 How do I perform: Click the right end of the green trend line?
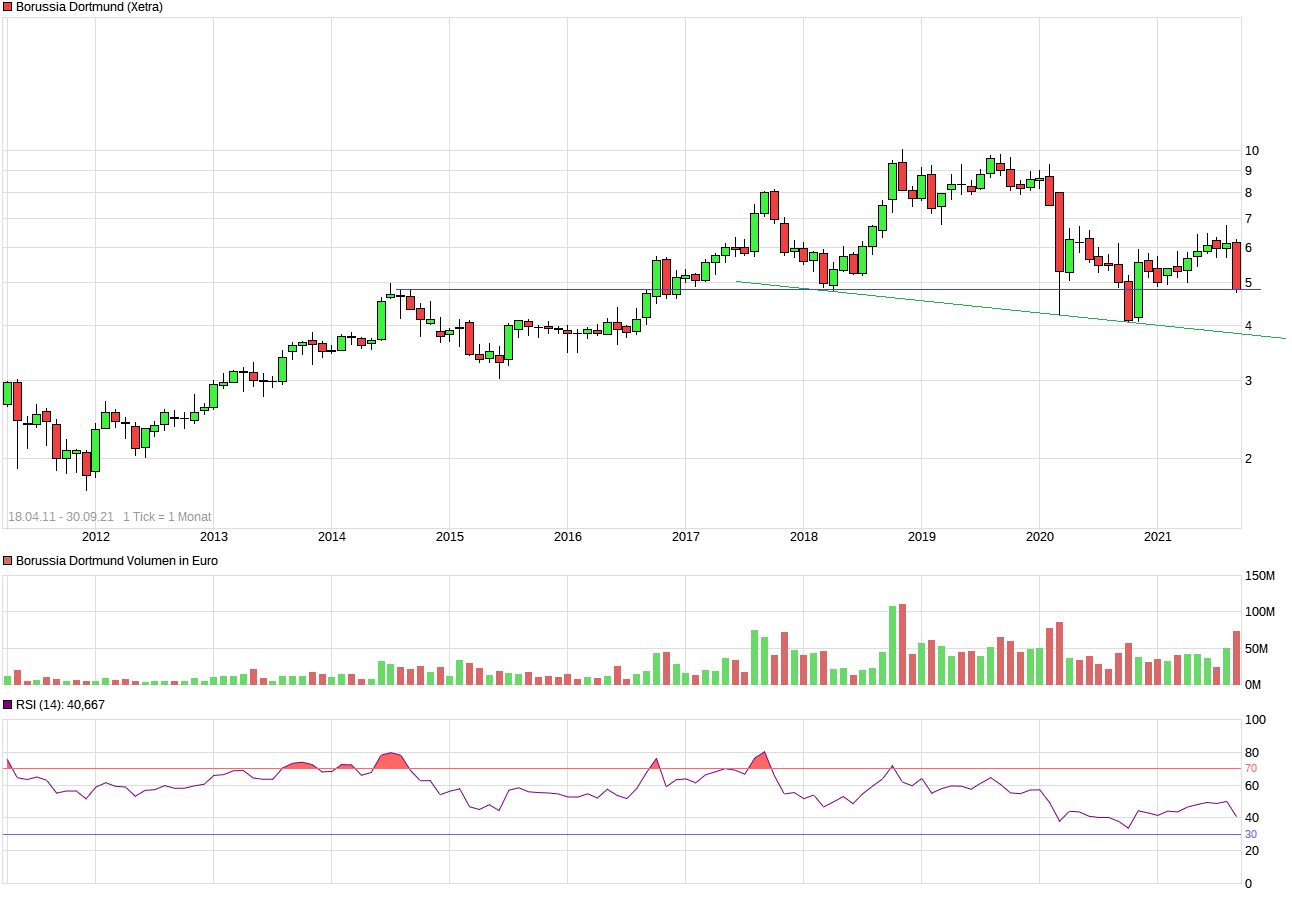click(1283, 338)
